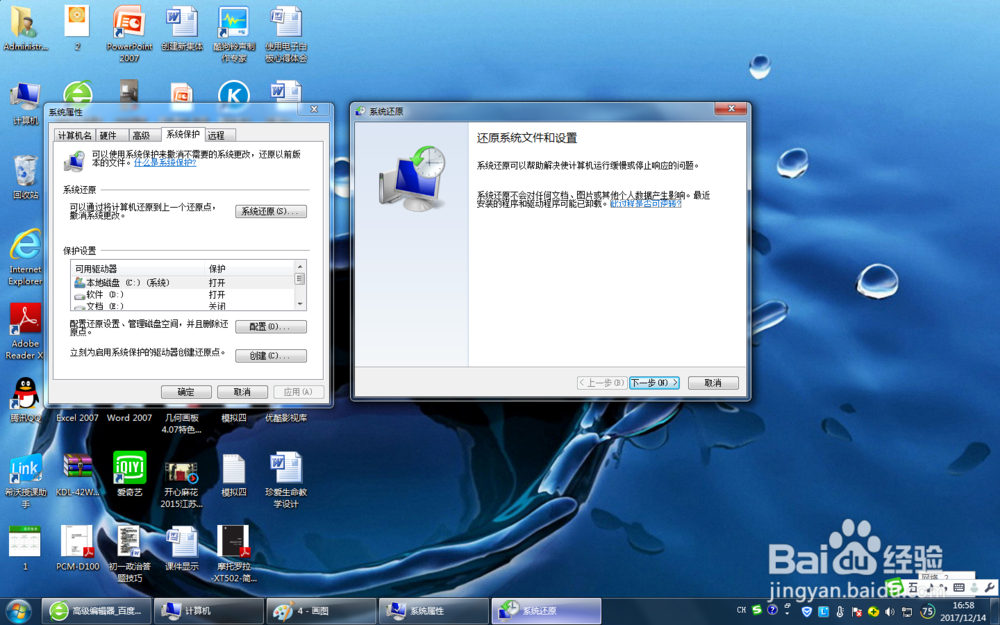The height and width of the screenshot is (625, 1000).
Task: Click the drive list scroll-up arrow
Action: point(300,266)
